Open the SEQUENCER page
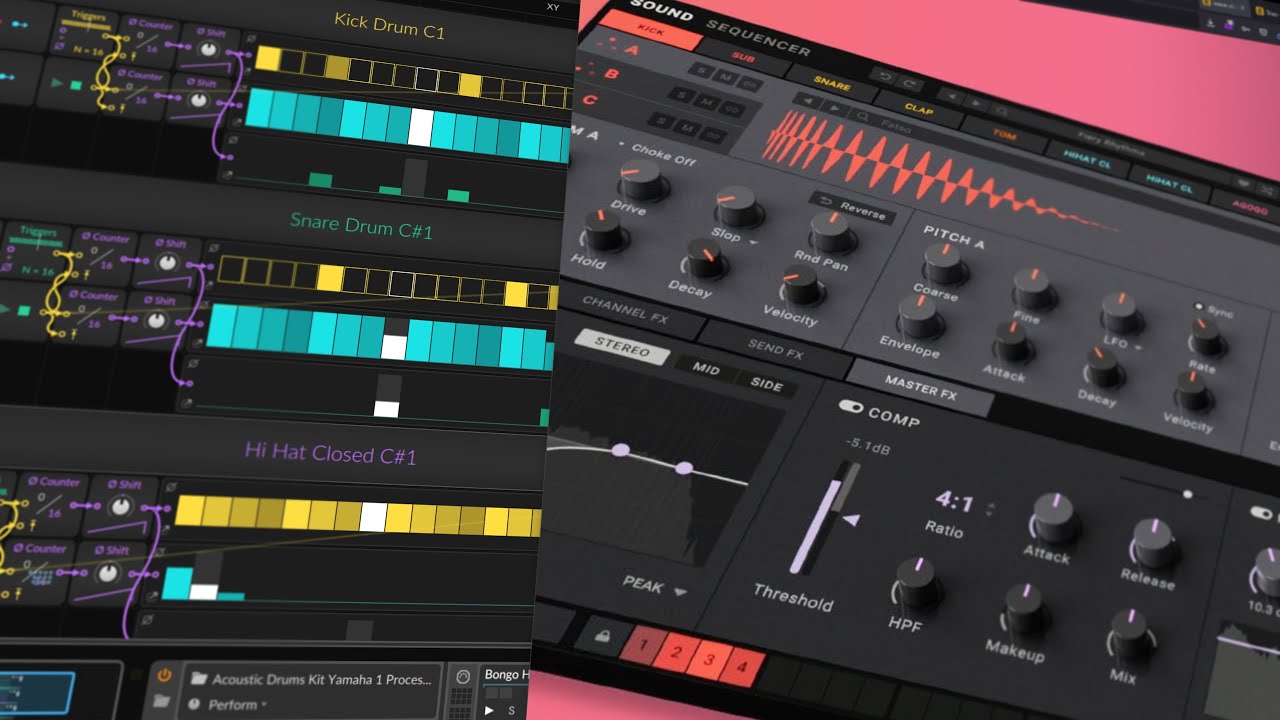This screenshot has height=720, width=1280. (x=758, y=37)
